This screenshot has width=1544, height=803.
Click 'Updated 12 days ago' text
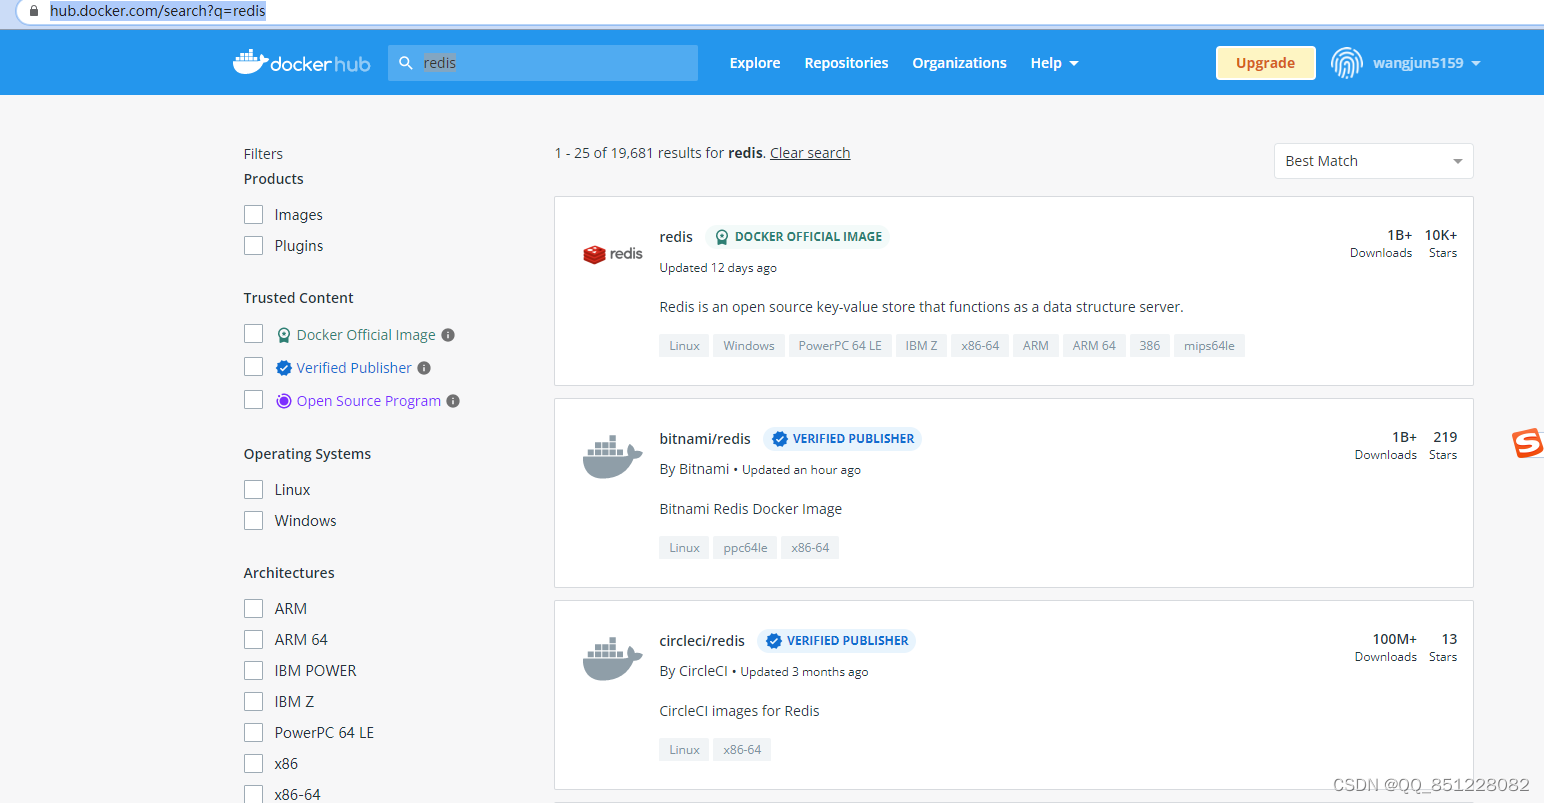coord(718,268)
